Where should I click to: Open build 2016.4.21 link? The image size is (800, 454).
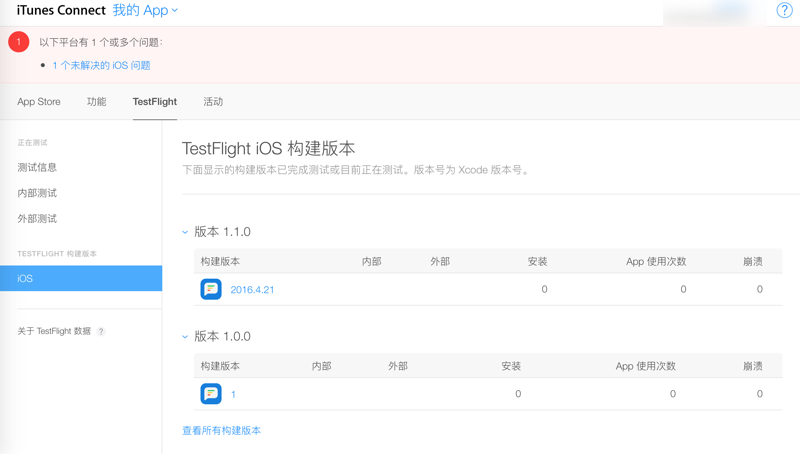[x=252, y=290]
